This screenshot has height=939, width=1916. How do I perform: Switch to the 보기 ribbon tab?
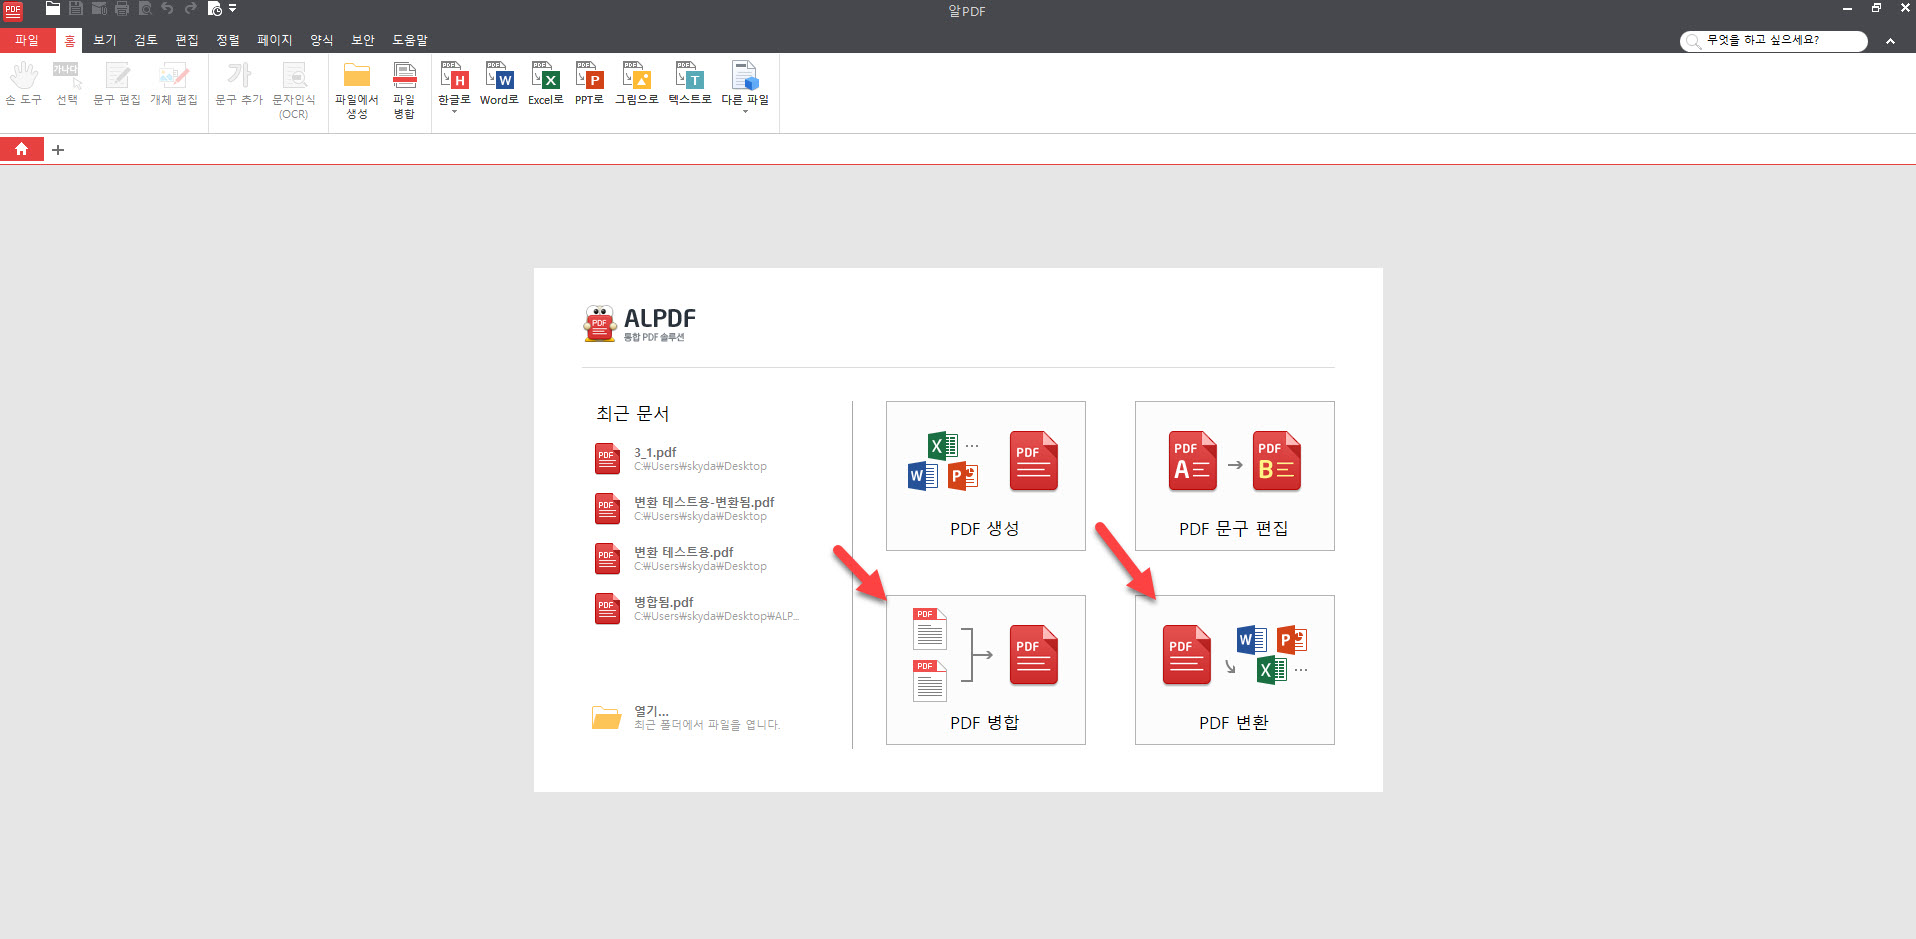pos(105,40)
